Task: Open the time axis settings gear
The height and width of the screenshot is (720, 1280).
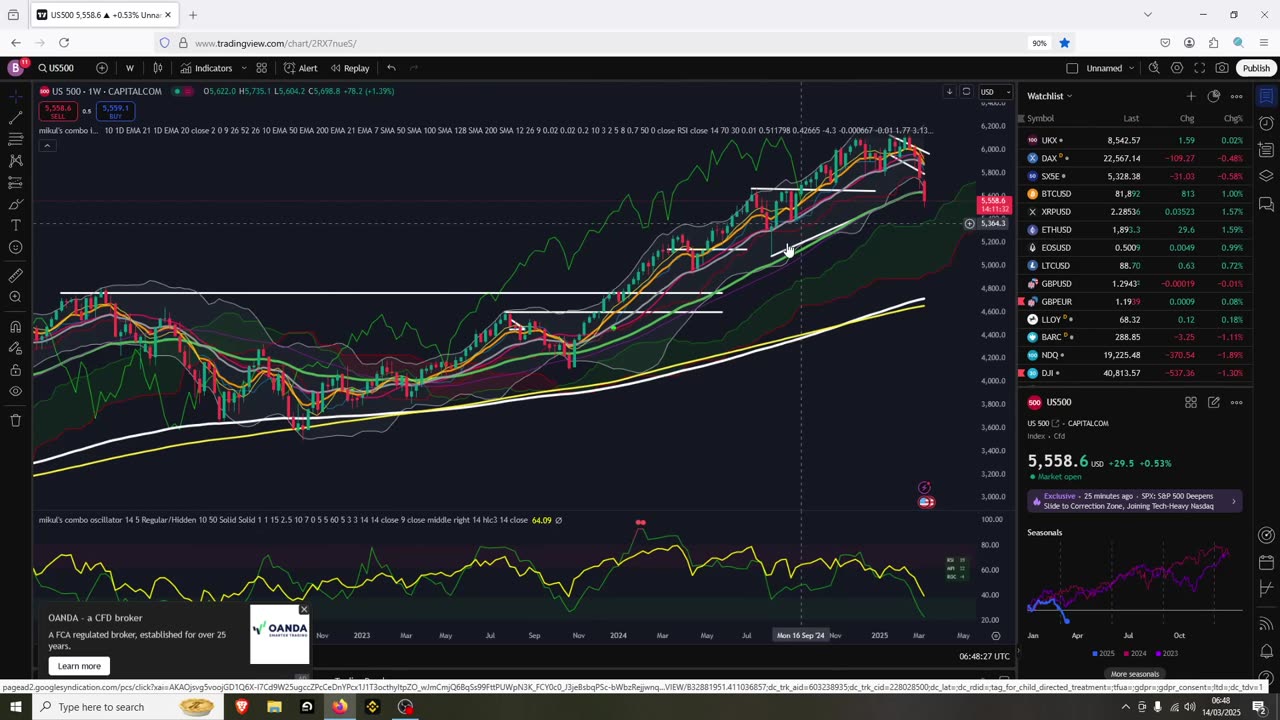Action: click(995, 635)
